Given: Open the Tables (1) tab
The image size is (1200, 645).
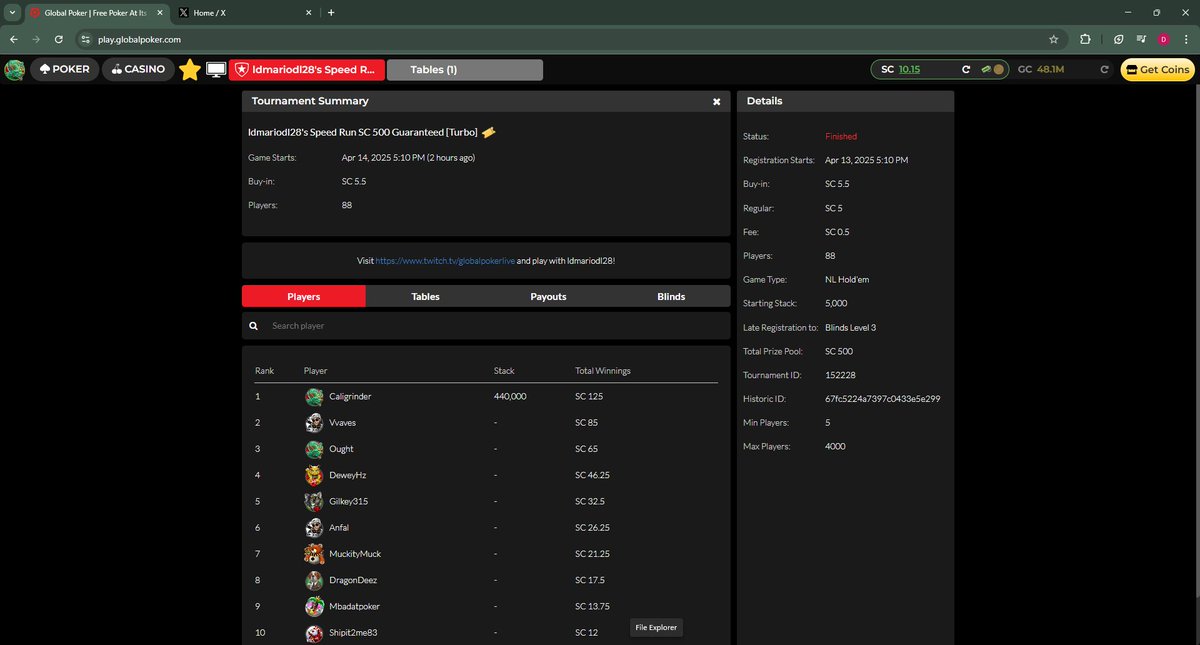Looking at the screenshot, I should [x=464, y=70].
